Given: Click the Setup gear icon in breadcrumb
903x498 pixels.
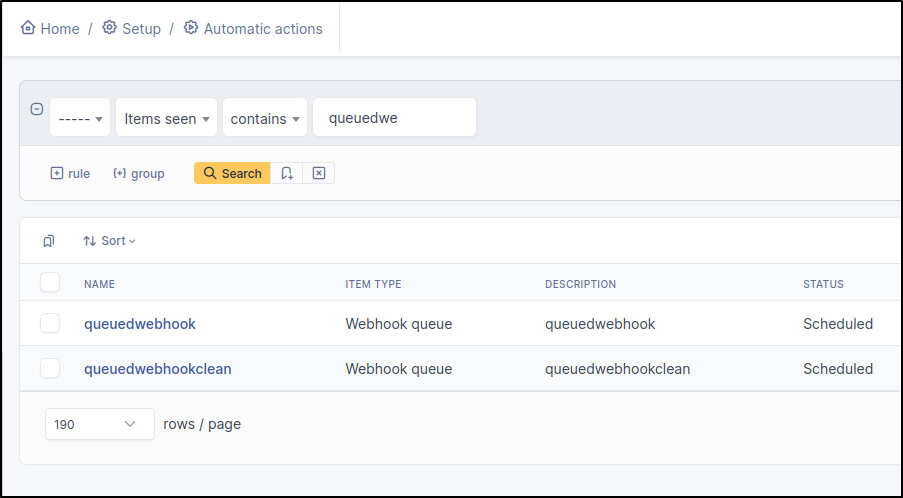Looking at the screenshot, I should click(x=110, y=28).
